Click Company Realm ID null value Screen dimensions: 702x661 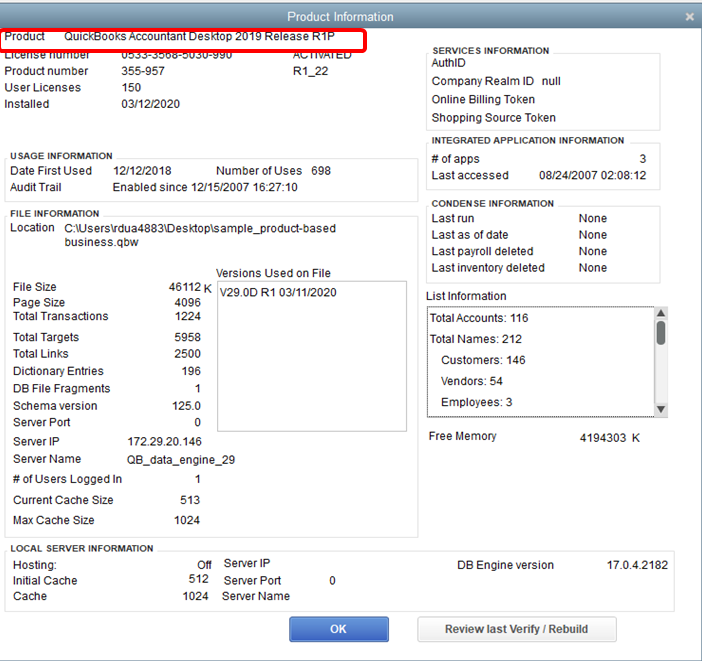tap(551, 81)
